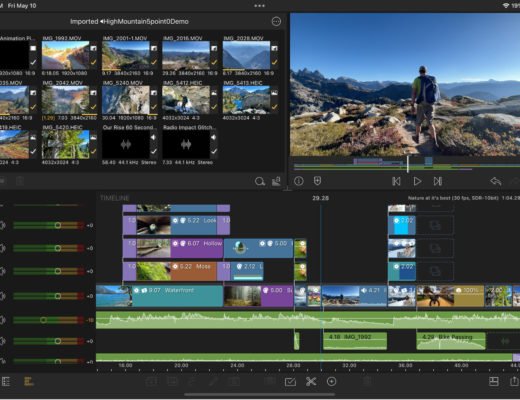Screen dimensions: 520x400
Task: Select IMG_5420.HEIC forest thumbnail
Action: pos(65,145)
